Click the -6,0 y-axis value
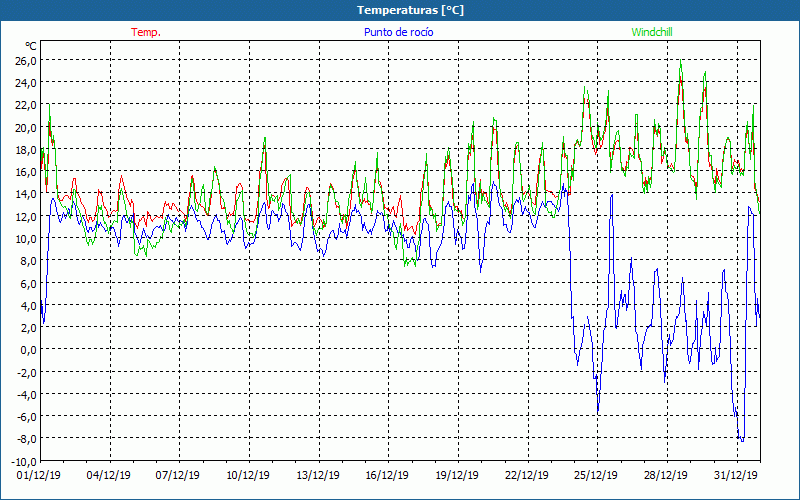The image size is (800, 500). coord(25,417)
